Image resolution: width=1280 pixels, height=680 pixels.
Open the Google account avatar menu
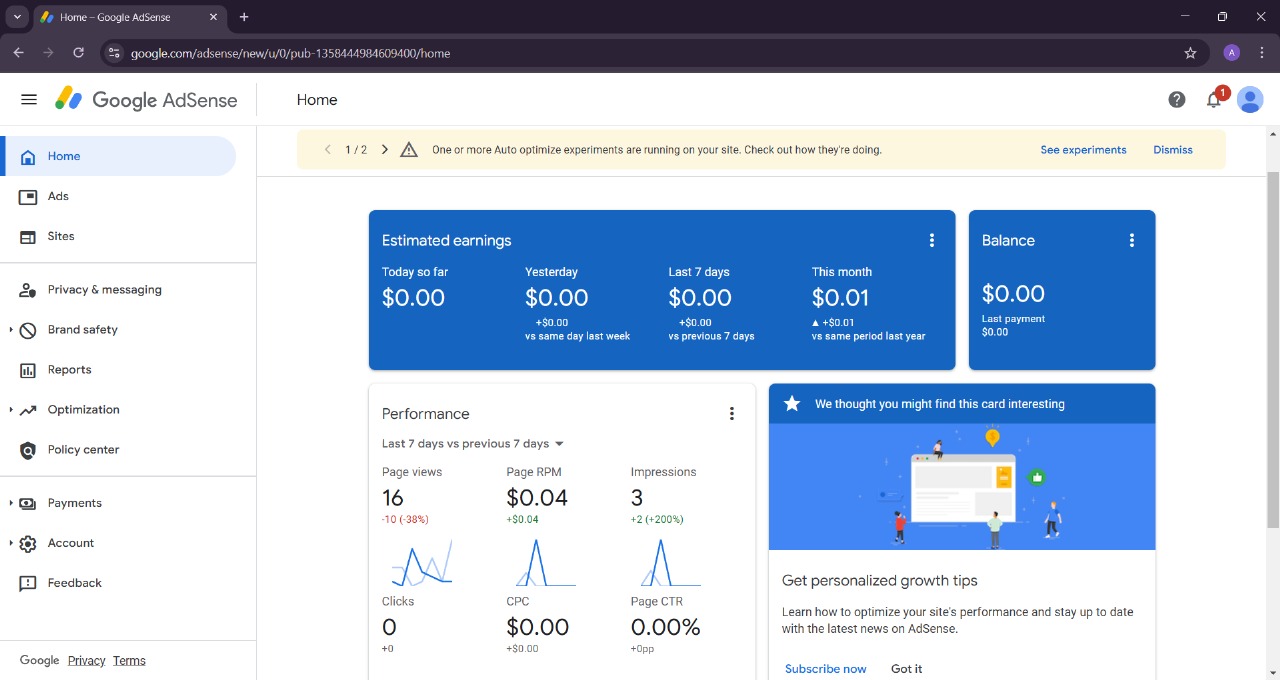click(x=1250, y=99)
